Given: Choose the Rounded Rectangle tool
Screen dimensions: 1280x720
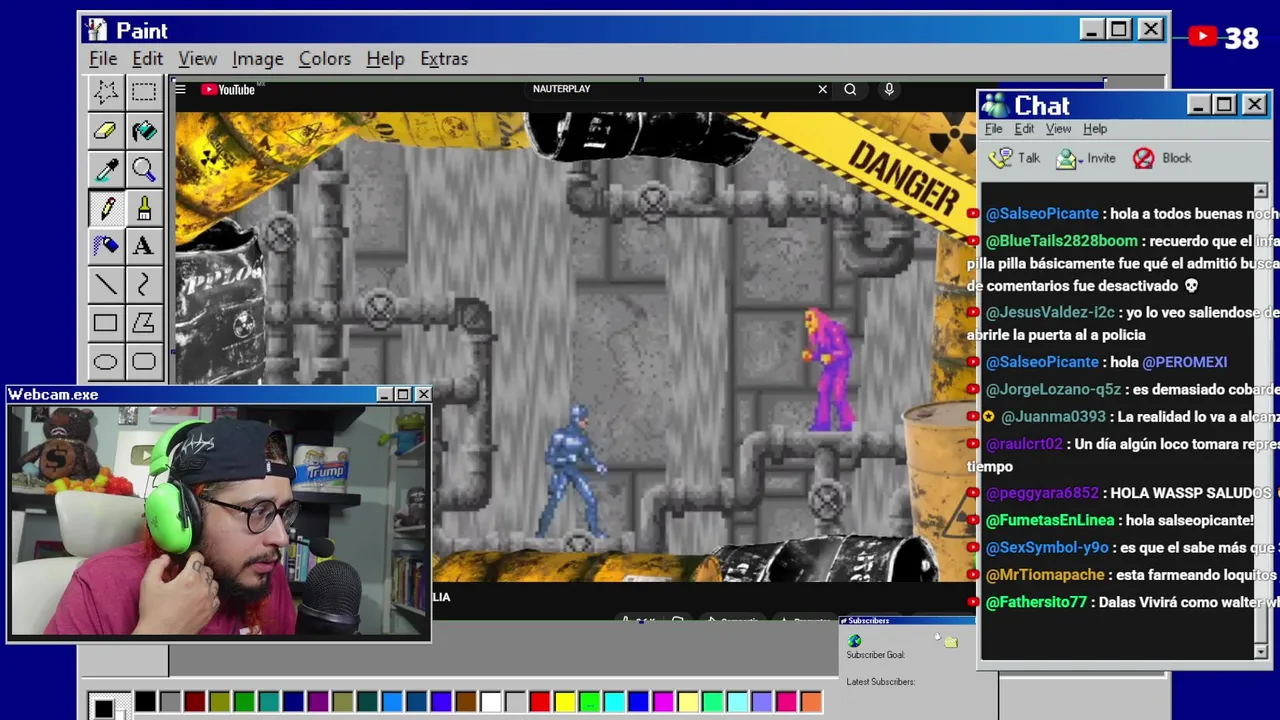Looking at the screenshot, I should click(144, 361).
